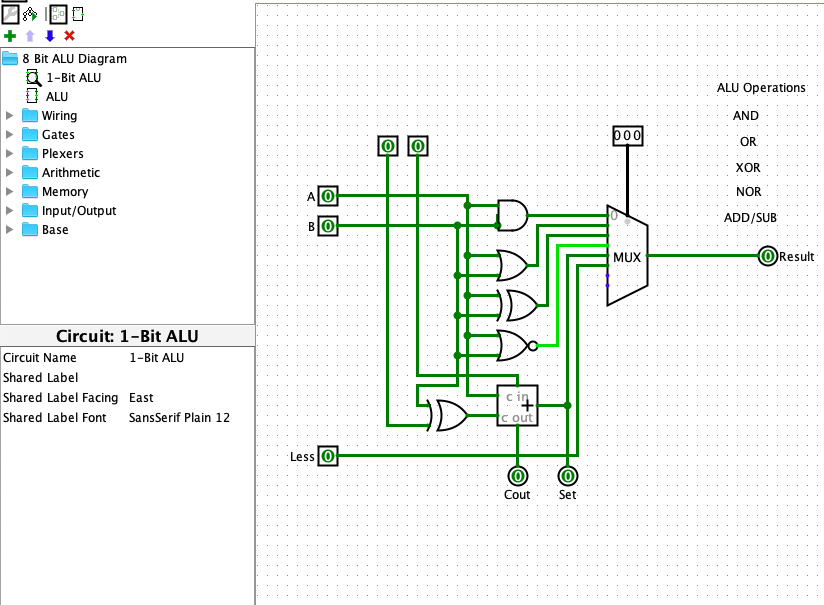This screenshot has width=824, height=605.
Task: Edit the Circuit Name value field
Action: pos(191,357)
